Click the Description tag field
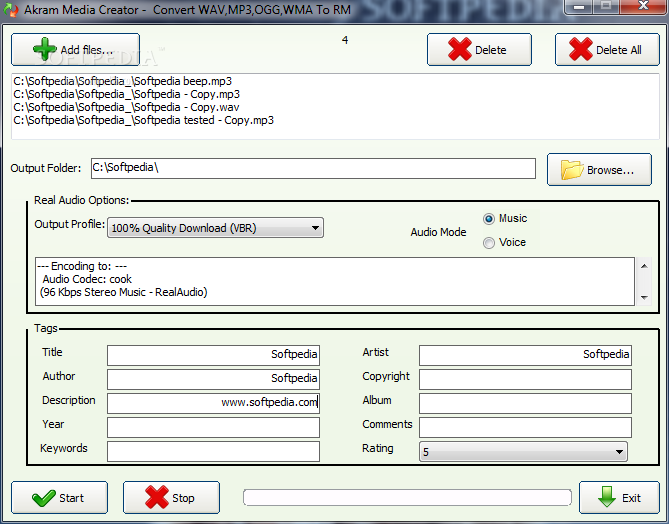This screenshot has height=524, width=669. (213, 403)
